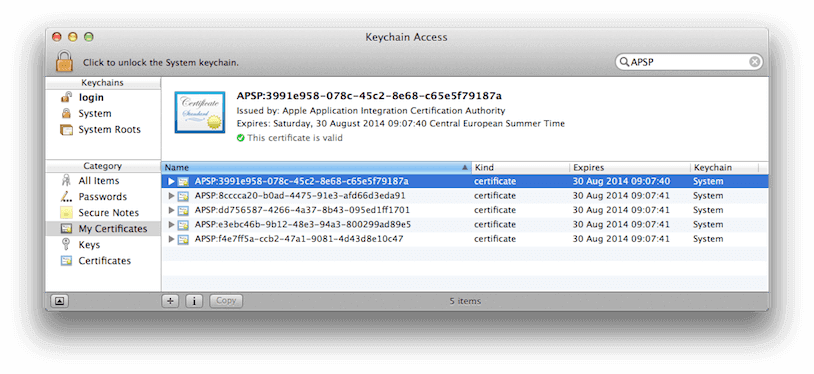The width and height of the screenshot is (814, 374).
Task: Click the Keys category key icon
Action: (66, 245)
